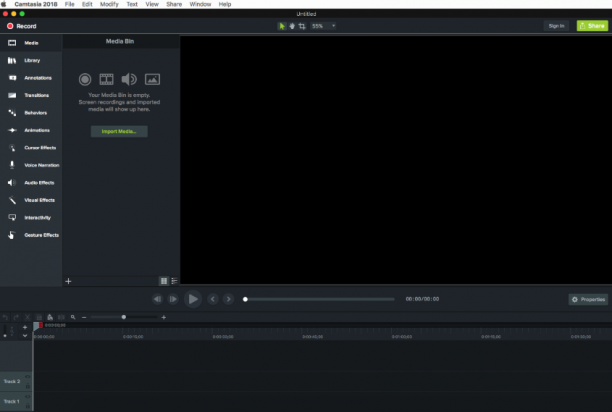
Task: Open the Transitions panel
Action: pyautogui.click(x=31, y=95)
